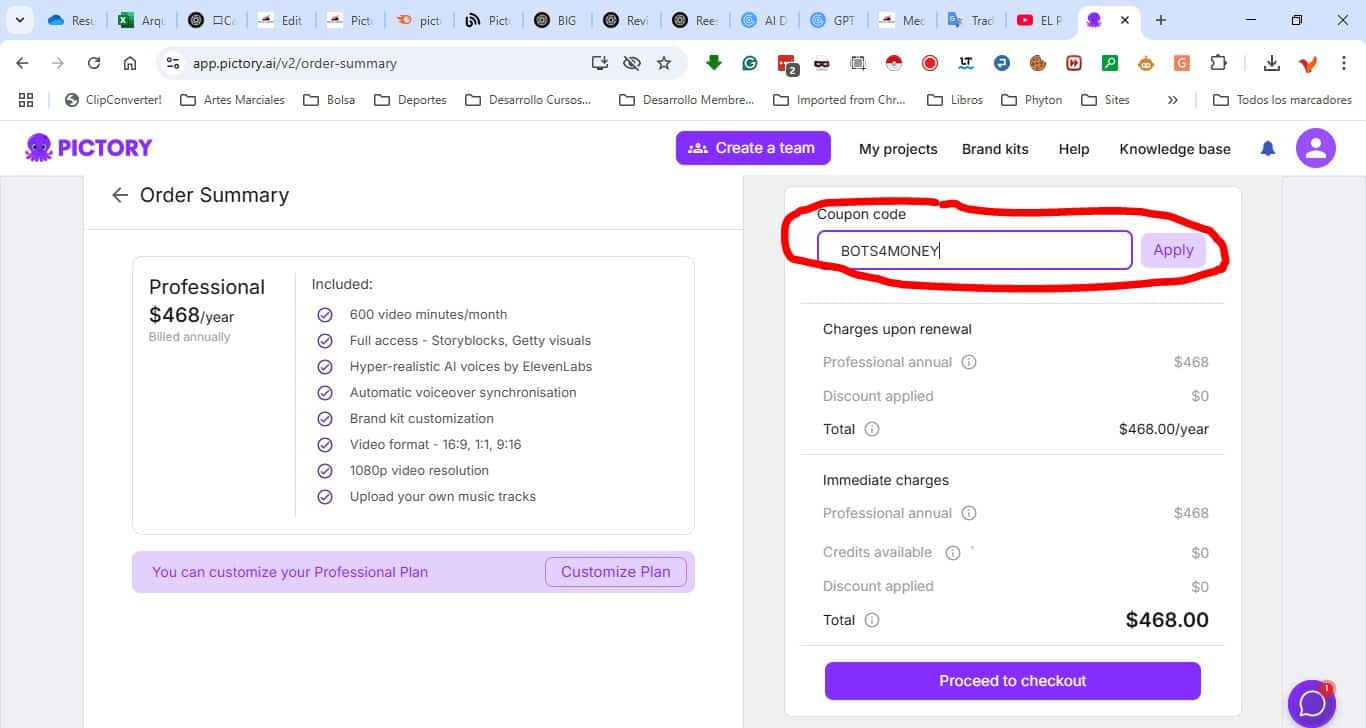
Task: Click info icon beside Credits available
Action: click(953, 553)
